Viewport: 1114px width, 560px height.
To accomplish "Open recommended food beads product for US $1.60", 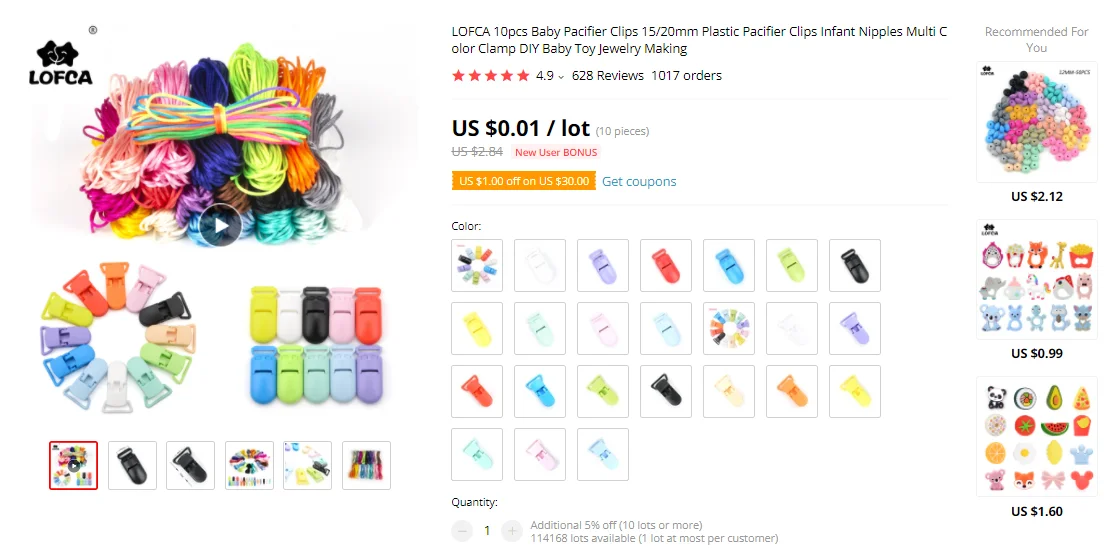I will 1037,436.
